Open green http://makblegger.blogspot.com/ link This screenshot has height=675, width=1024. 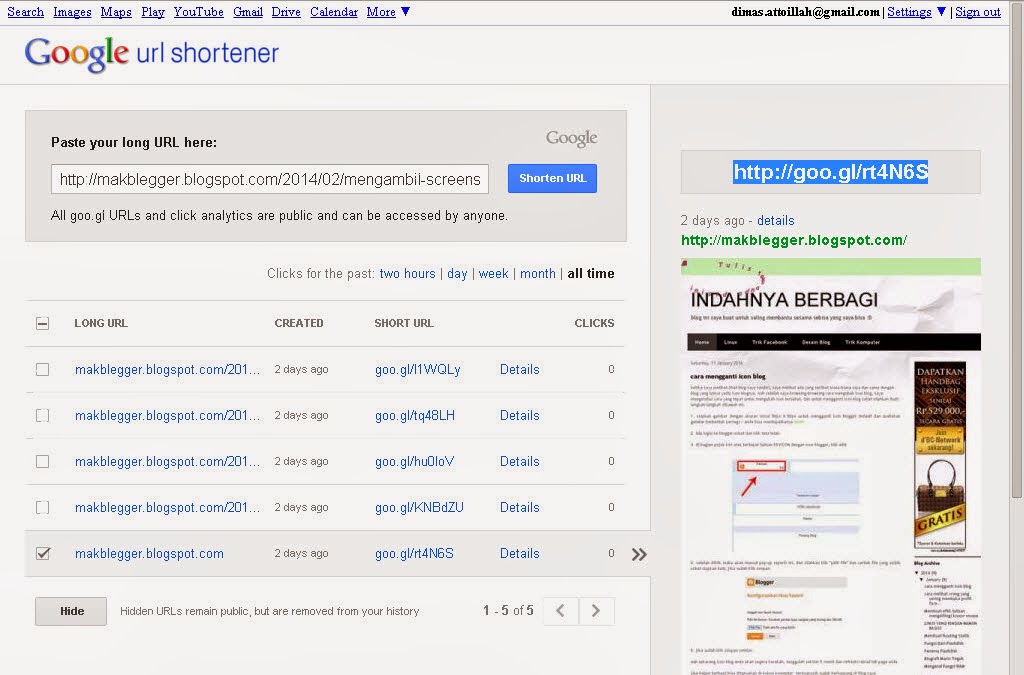click(x=794, y=240)
